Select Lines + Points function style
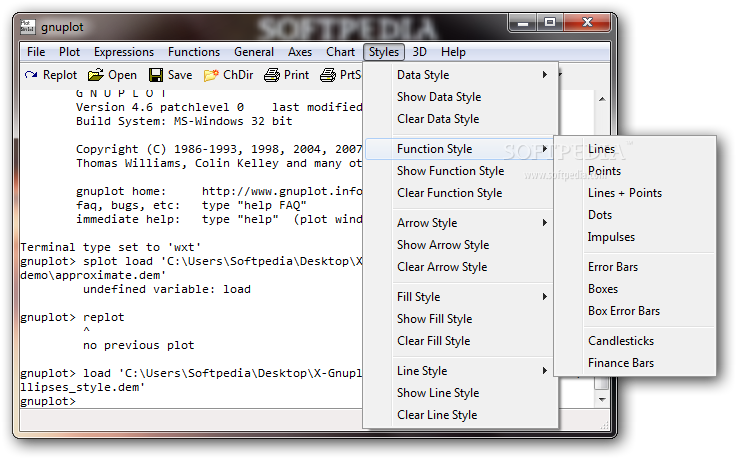 (635, 193)
